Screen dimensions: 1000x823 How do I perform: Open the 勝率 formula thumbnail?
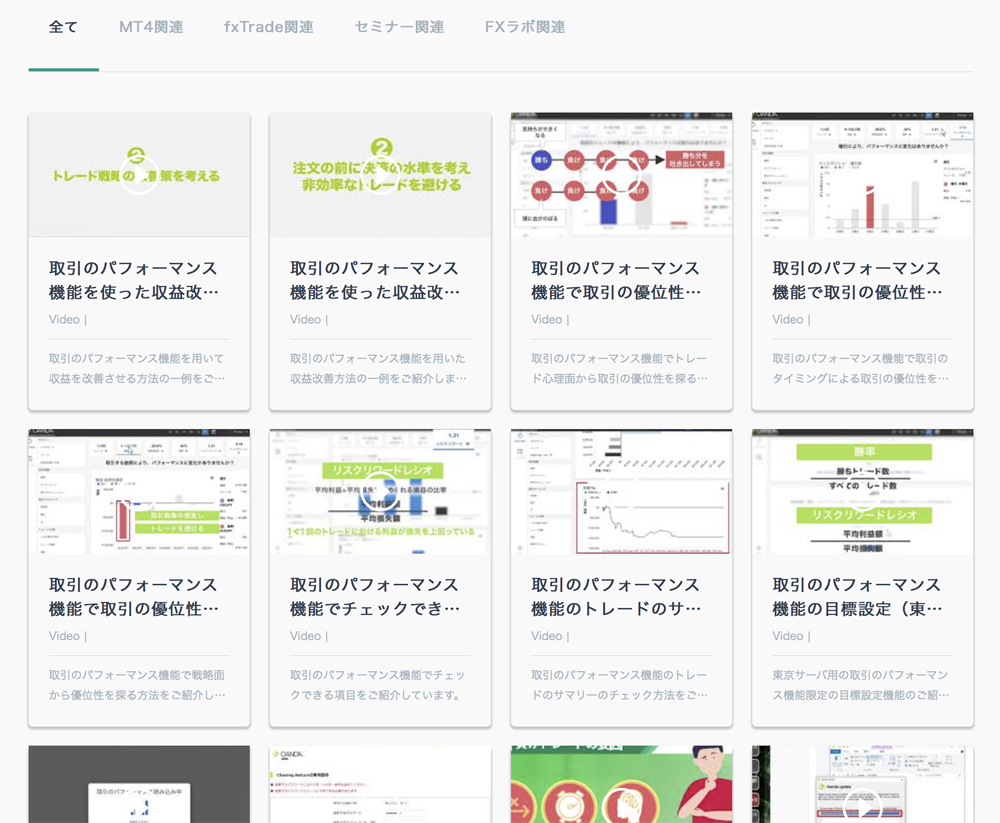tap(863, 491)
